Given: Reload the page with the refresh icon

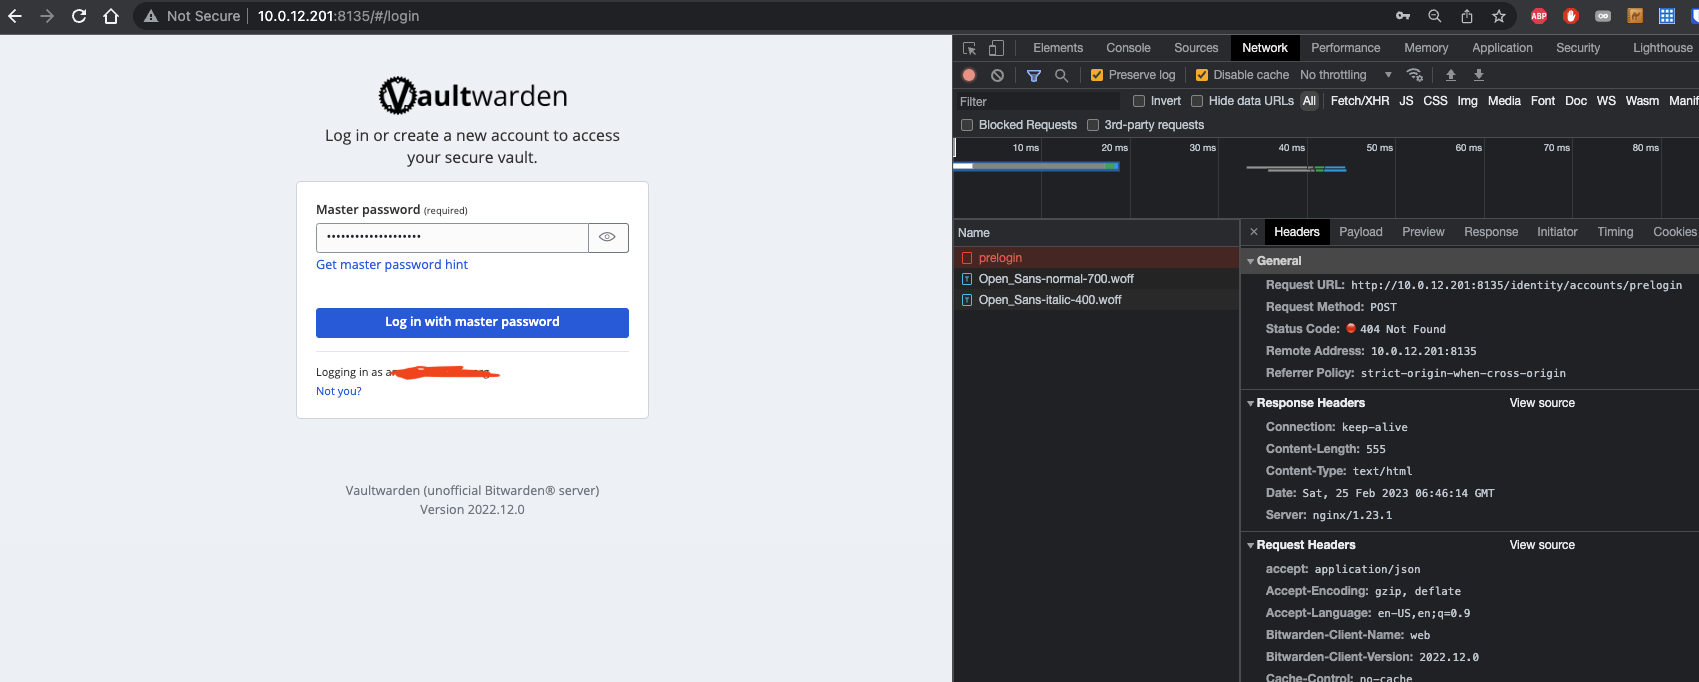Looking at the screenshot, I should [x=79, y=16].
